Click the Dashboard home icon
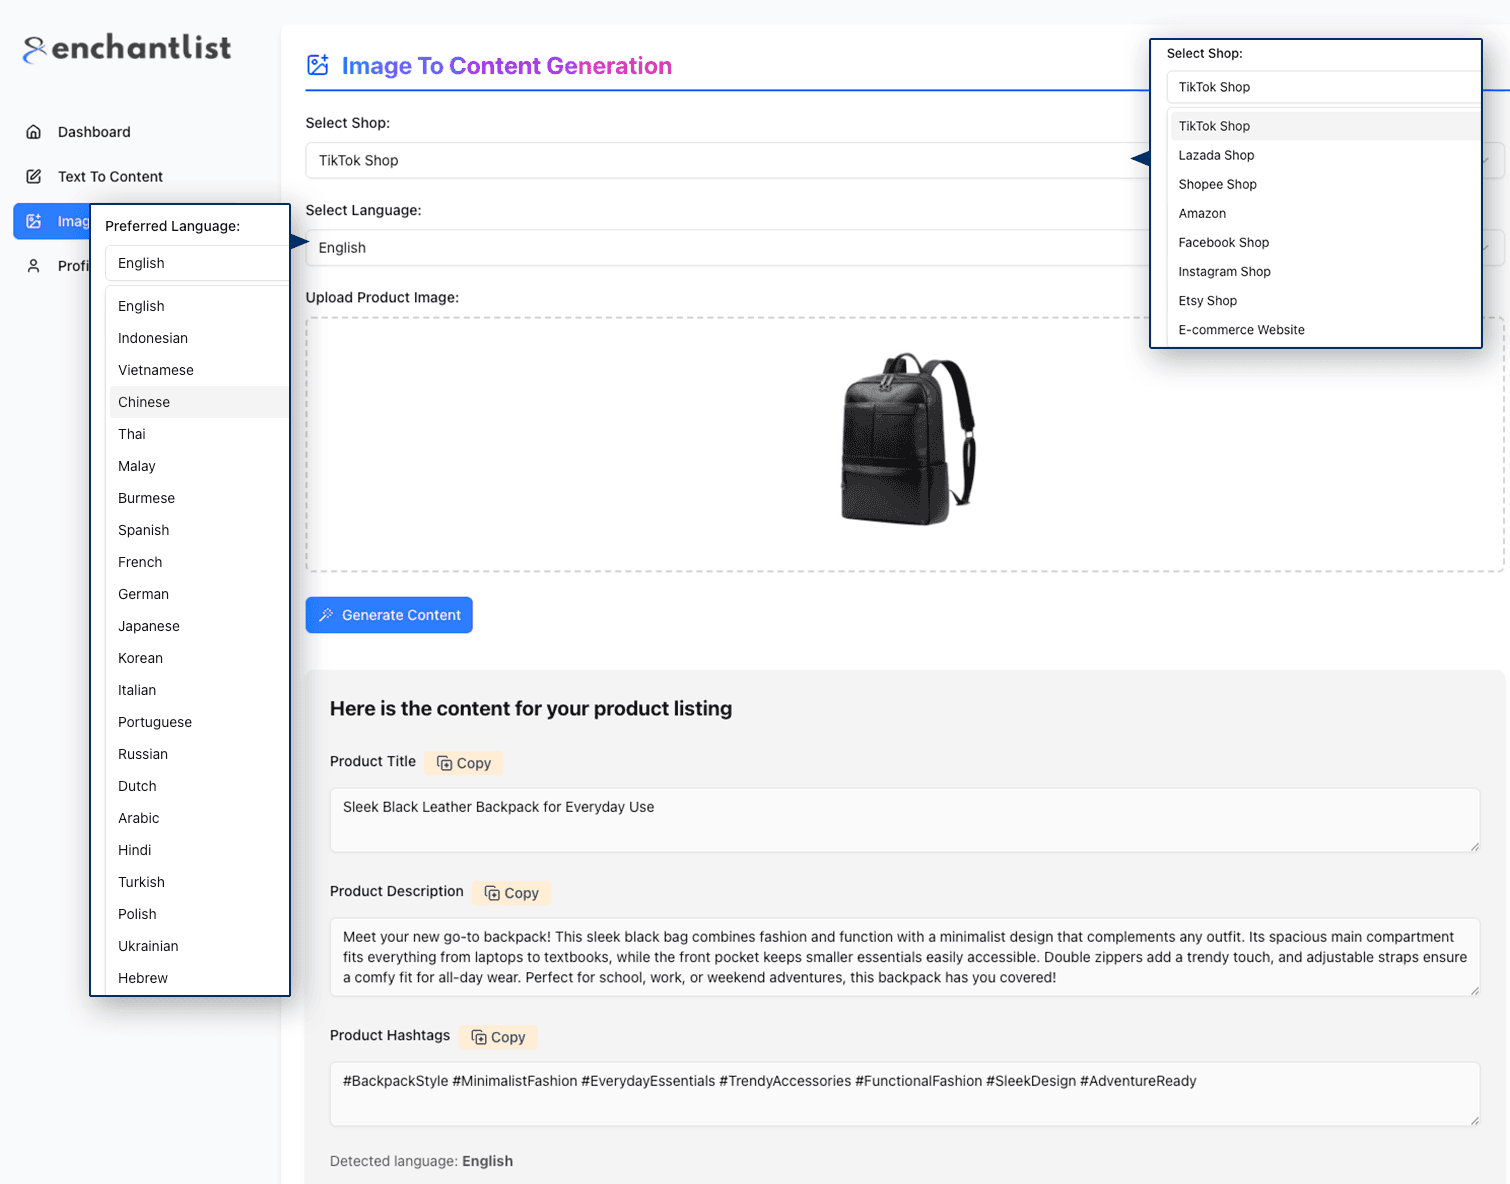1510x1184 pixels. pyautogui.click(x=34, y=132)
